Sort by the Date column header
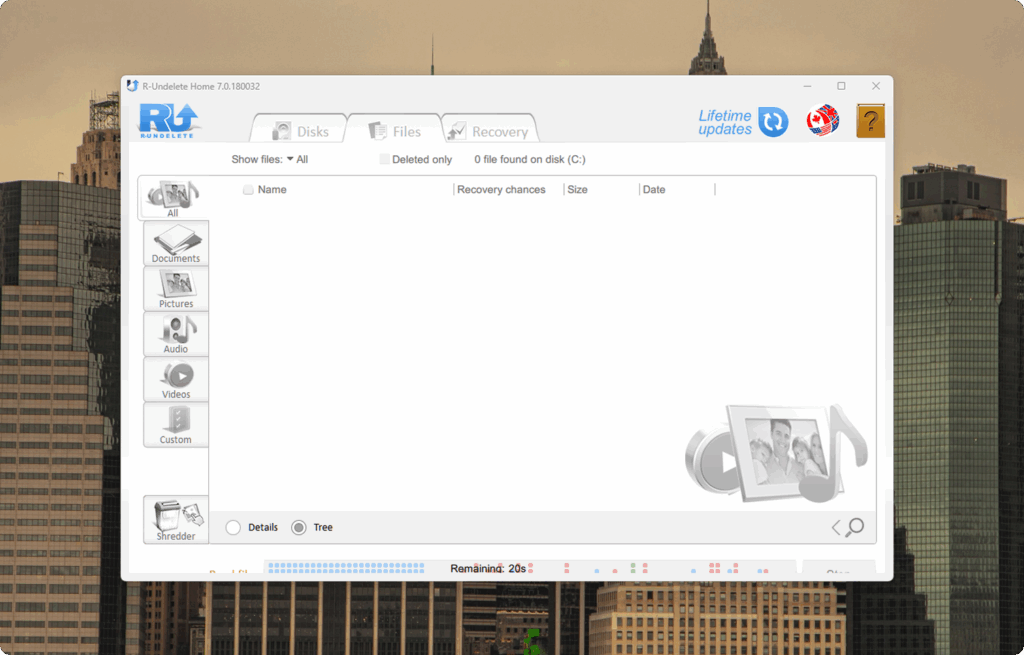 pyautogui.click(x=654, y=189)
